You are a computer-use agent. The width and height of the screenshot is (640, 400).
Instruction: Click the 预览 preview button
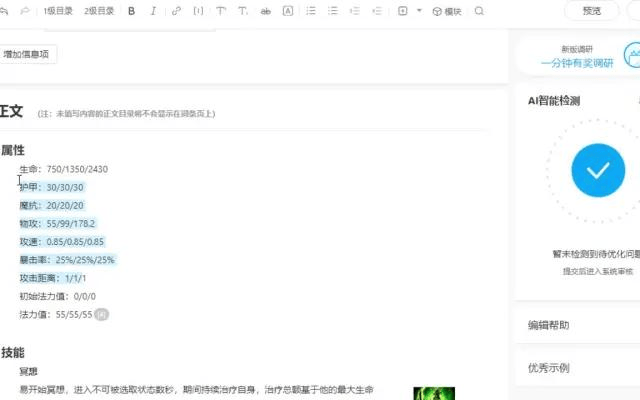click(591, 11)
